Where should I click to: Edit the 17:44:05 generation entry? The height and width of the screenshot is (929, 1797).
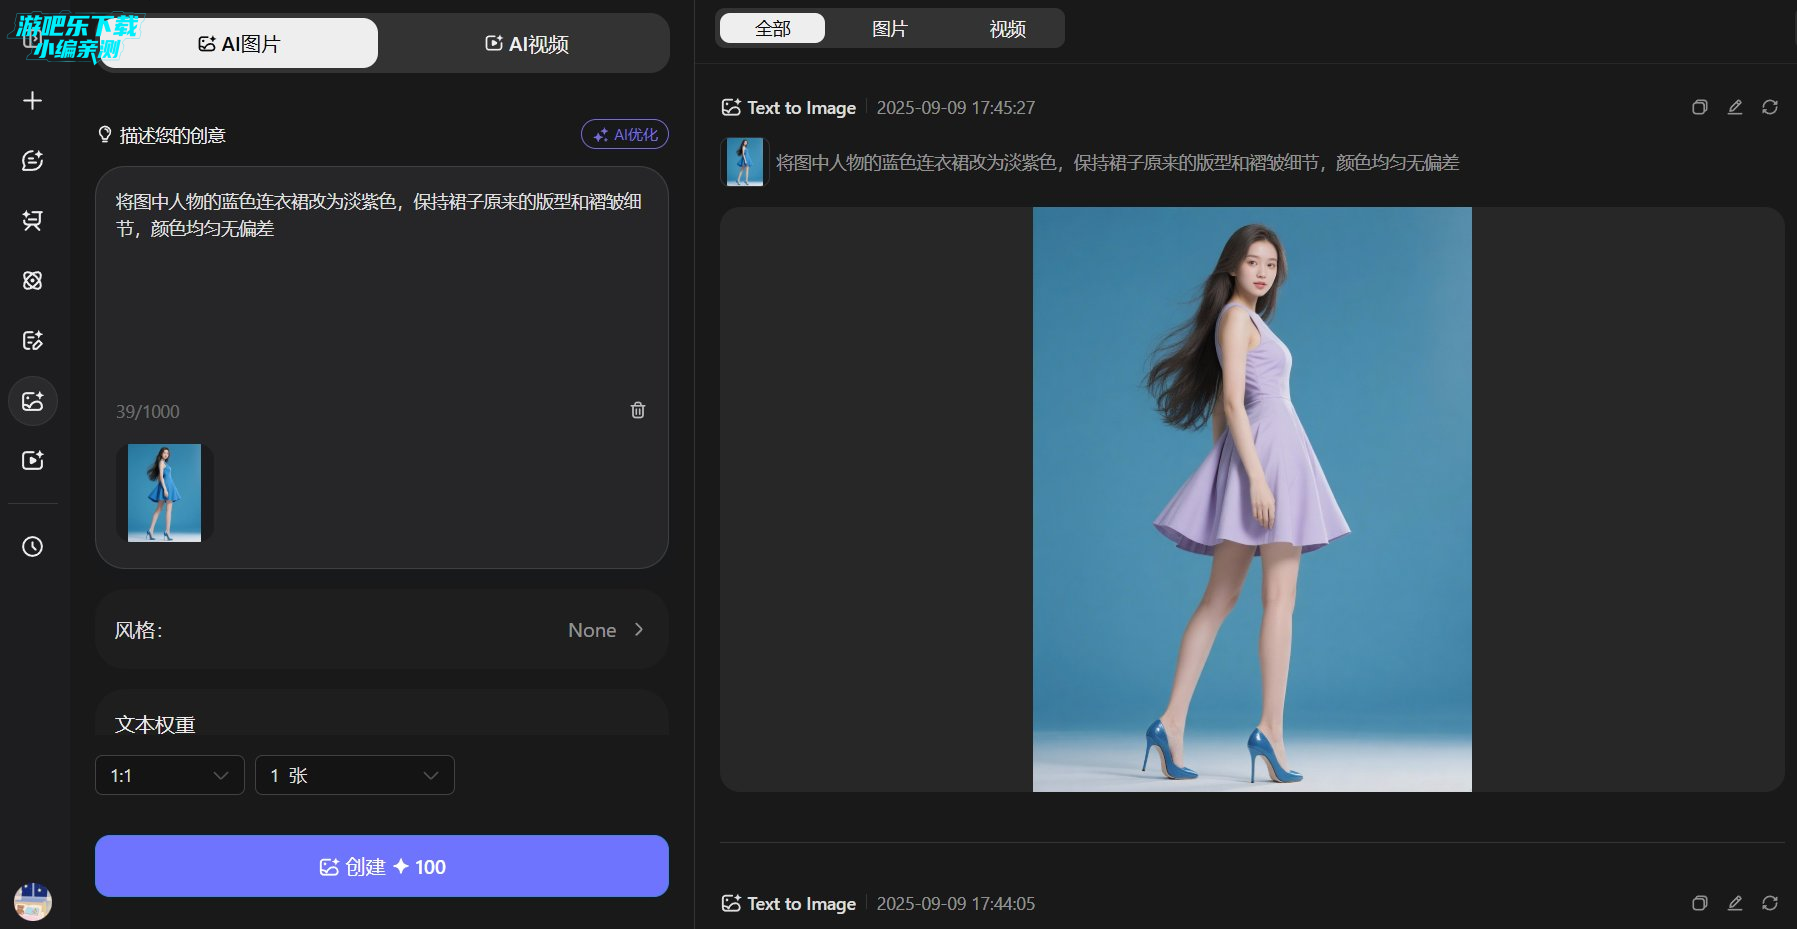pyautogui.click(x=1735, y=903)
